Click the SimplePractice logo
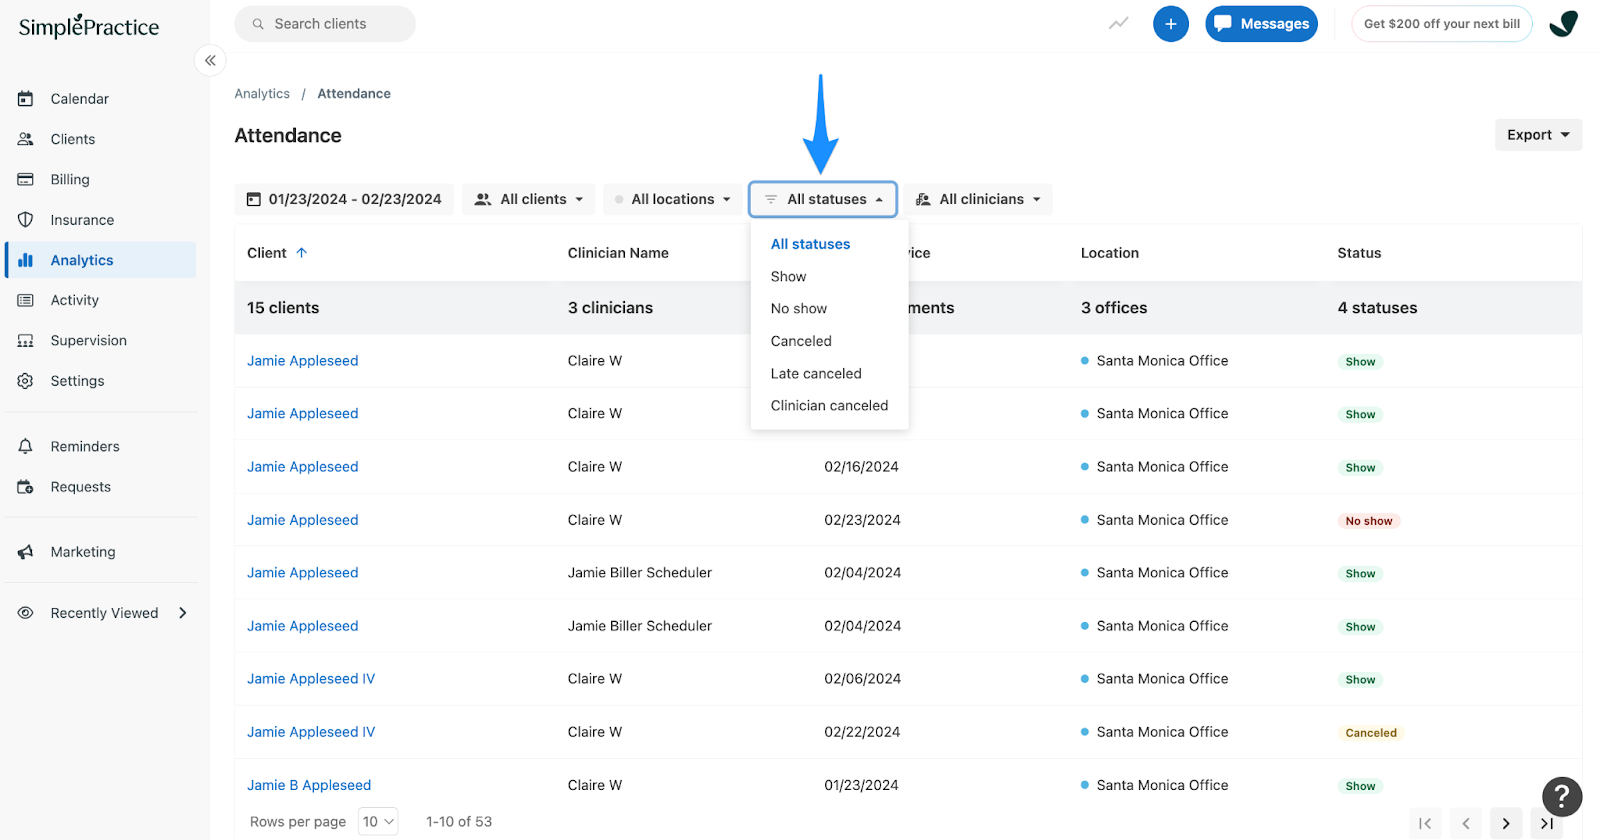The image size is (1600, 840). (x=89, y=26)
